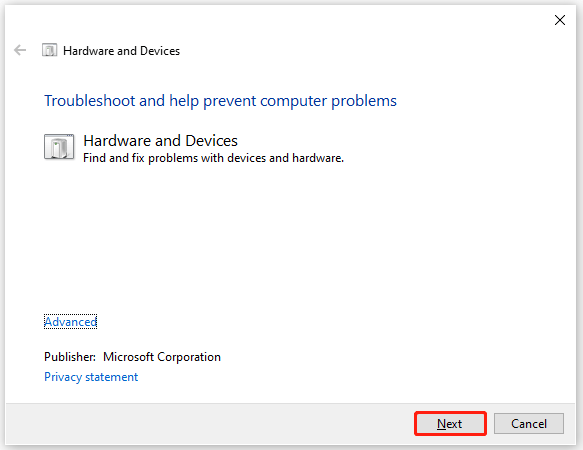Click the back arrow in the header
Screen dimensions: 583x450
tap(20, 50)
